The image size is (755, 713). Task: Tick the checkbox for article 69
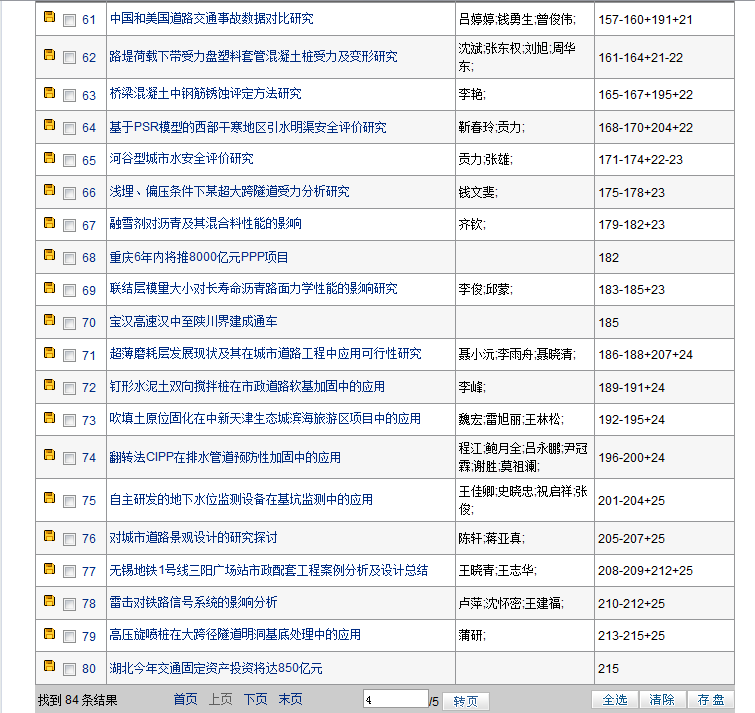pyautogui.click(x=69, y=291)
